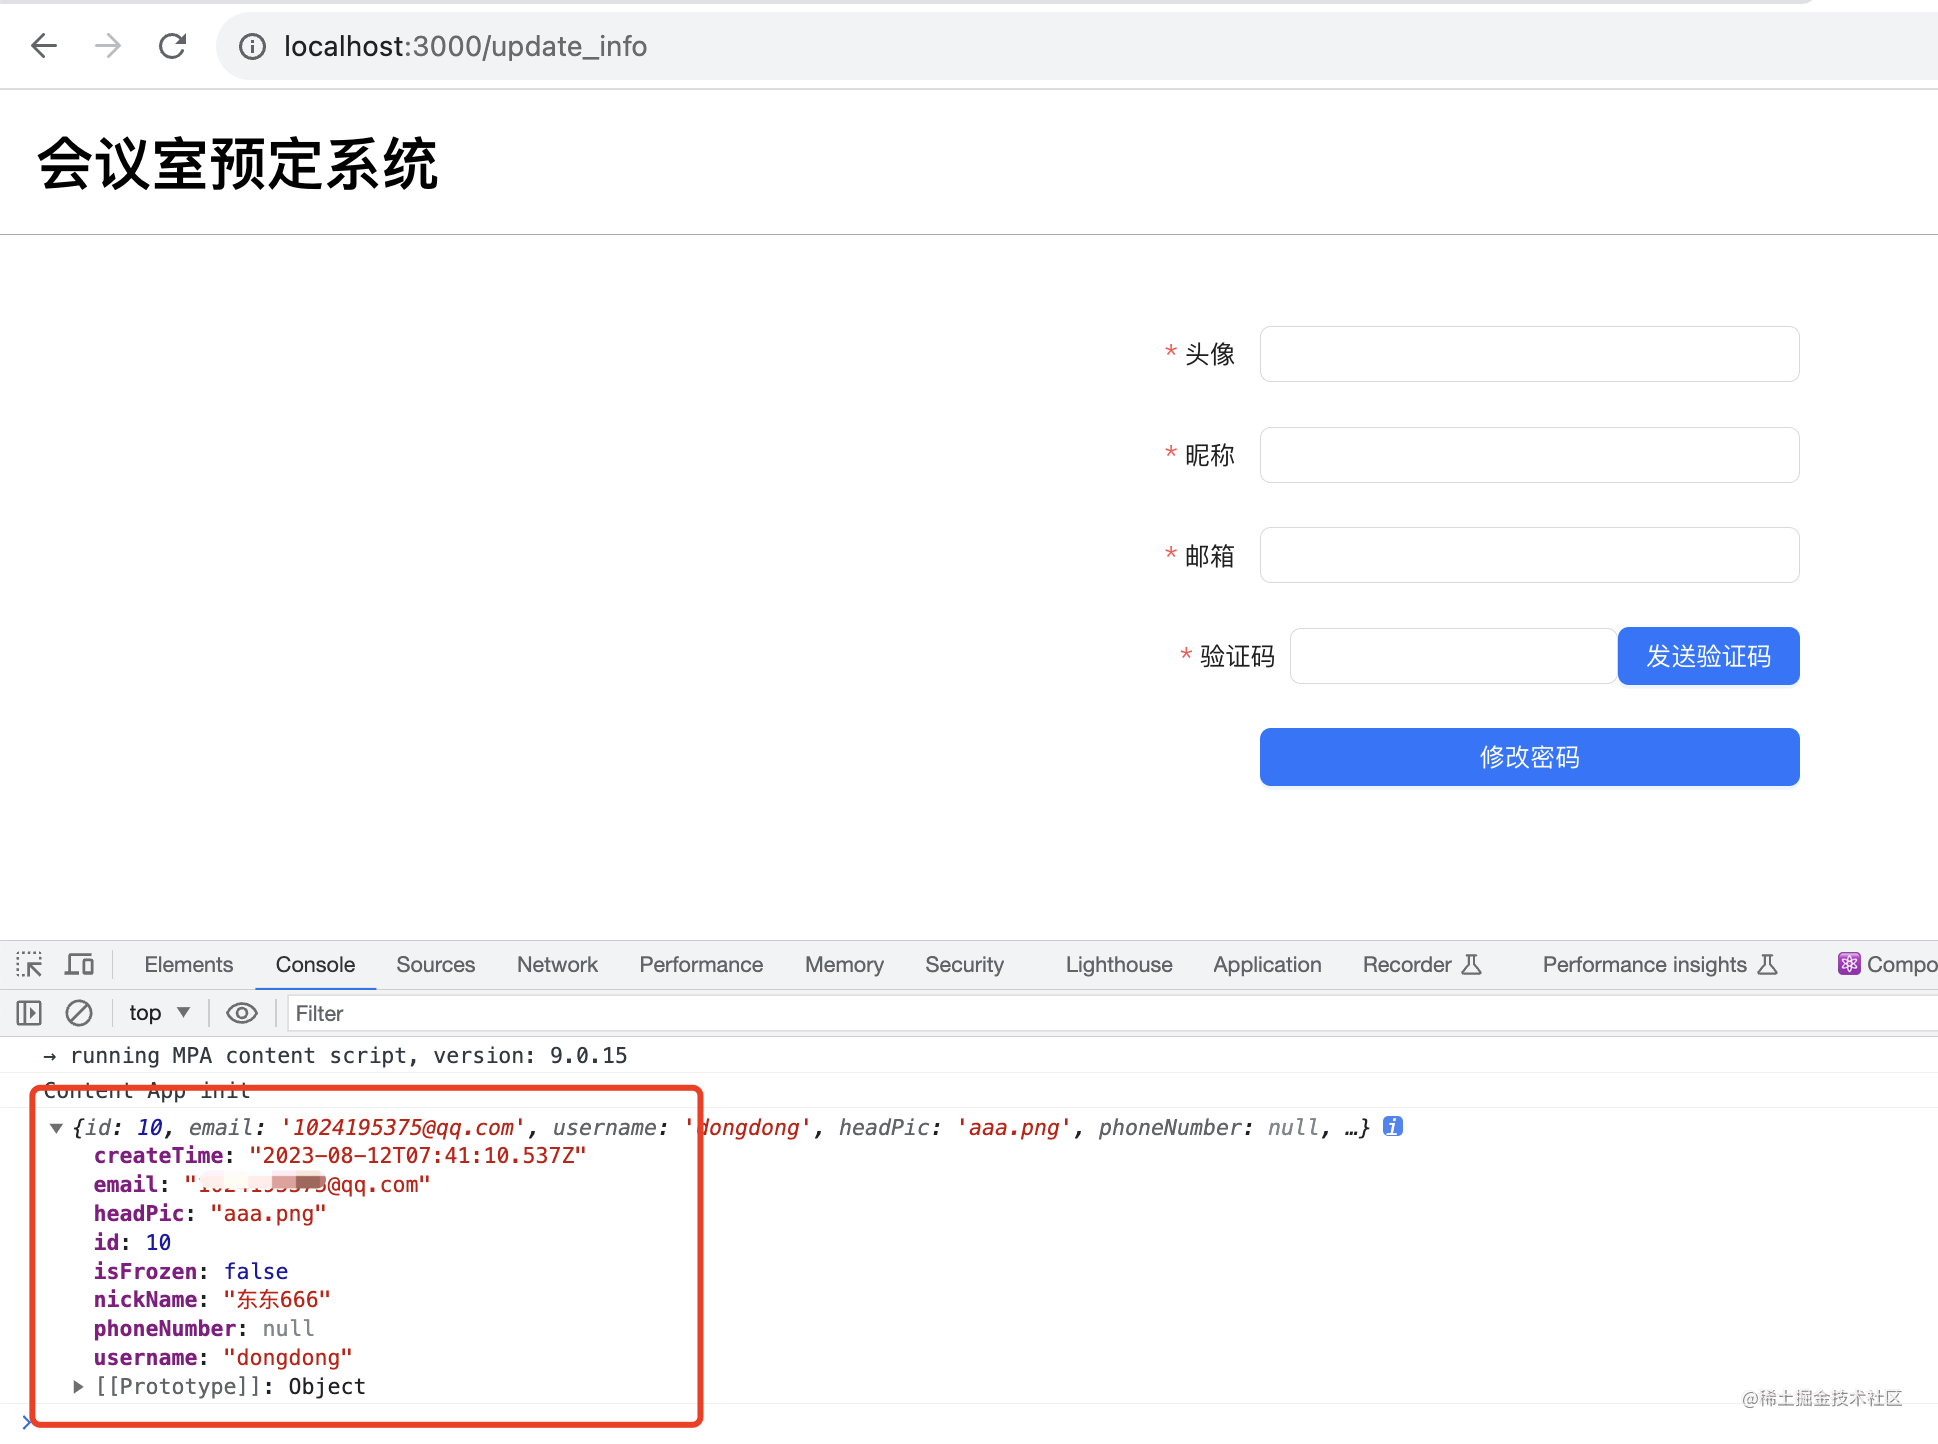Toggle the device toolbar icon
The width and height of the screenshot is (1938, 1444).
79,964
